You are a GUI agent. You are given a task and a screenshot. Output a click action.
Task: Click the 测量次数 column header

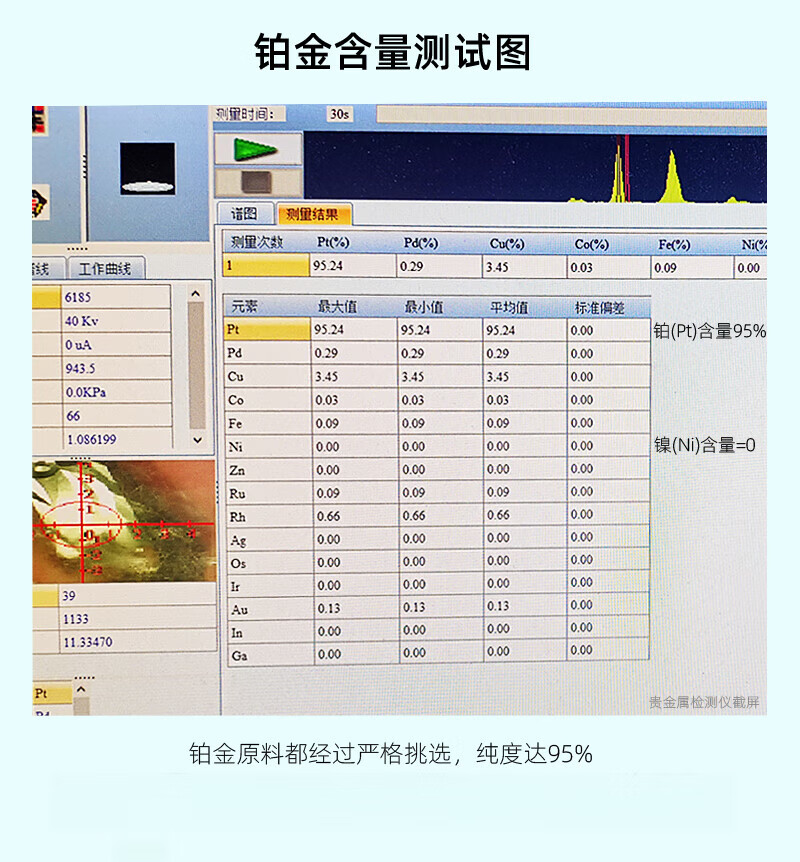coord(257,242)
